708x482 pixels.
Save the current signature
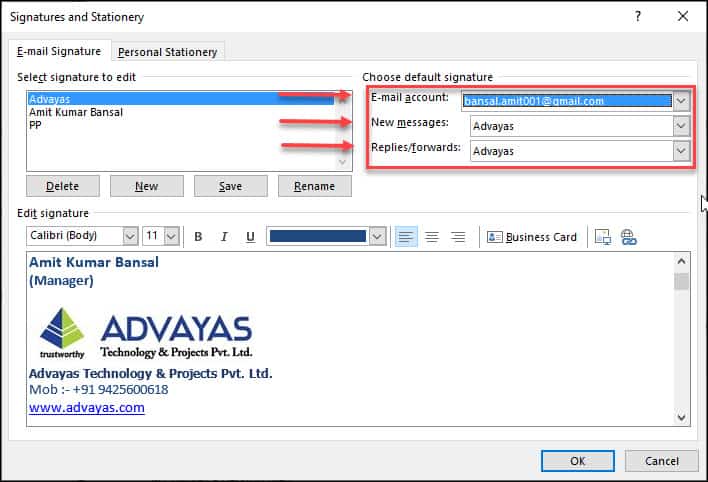point(231,186)
